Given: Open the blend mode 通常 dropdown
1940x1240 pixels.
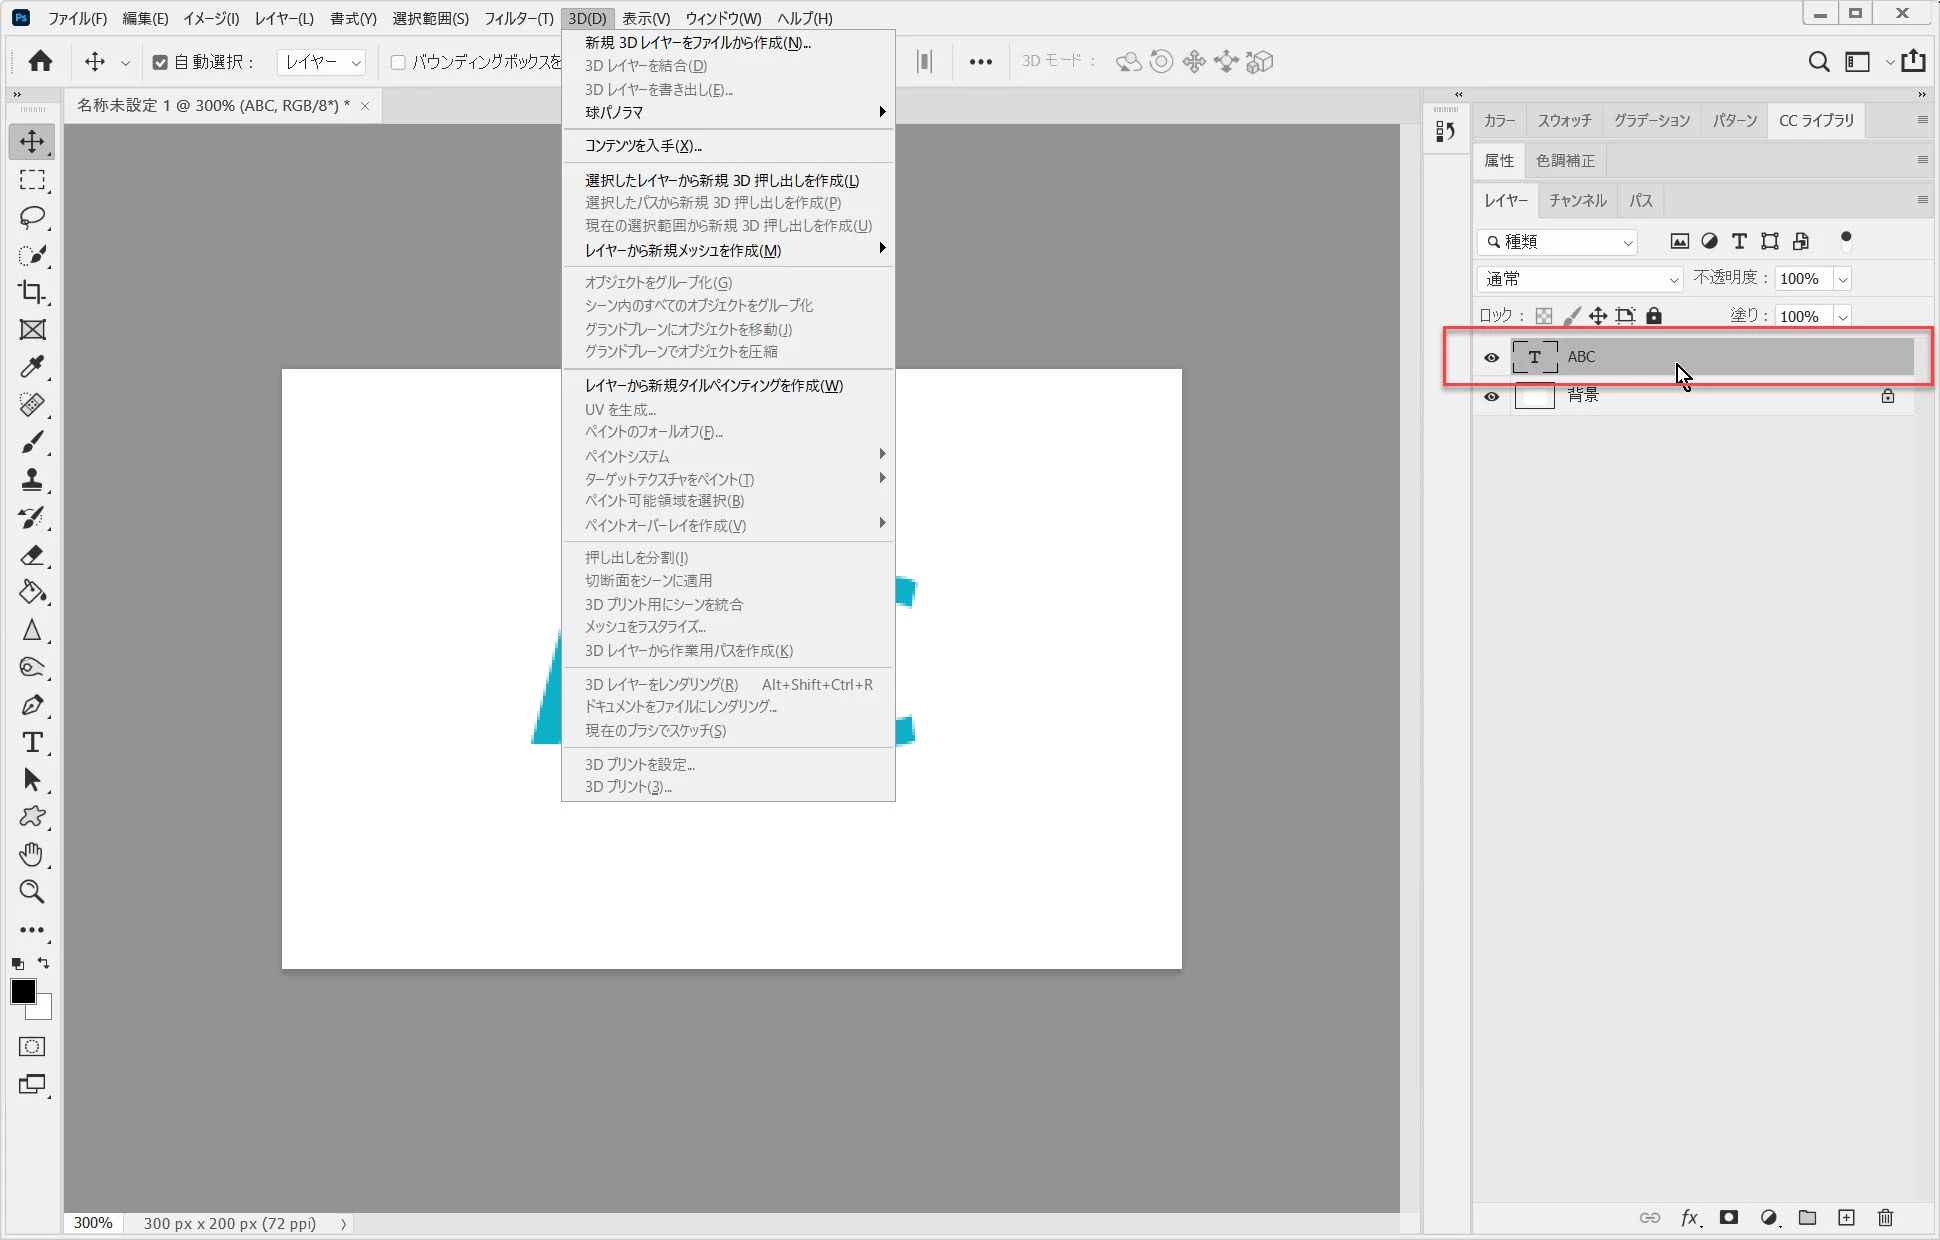Looking at the screenshot, I should pos(1579,279).
